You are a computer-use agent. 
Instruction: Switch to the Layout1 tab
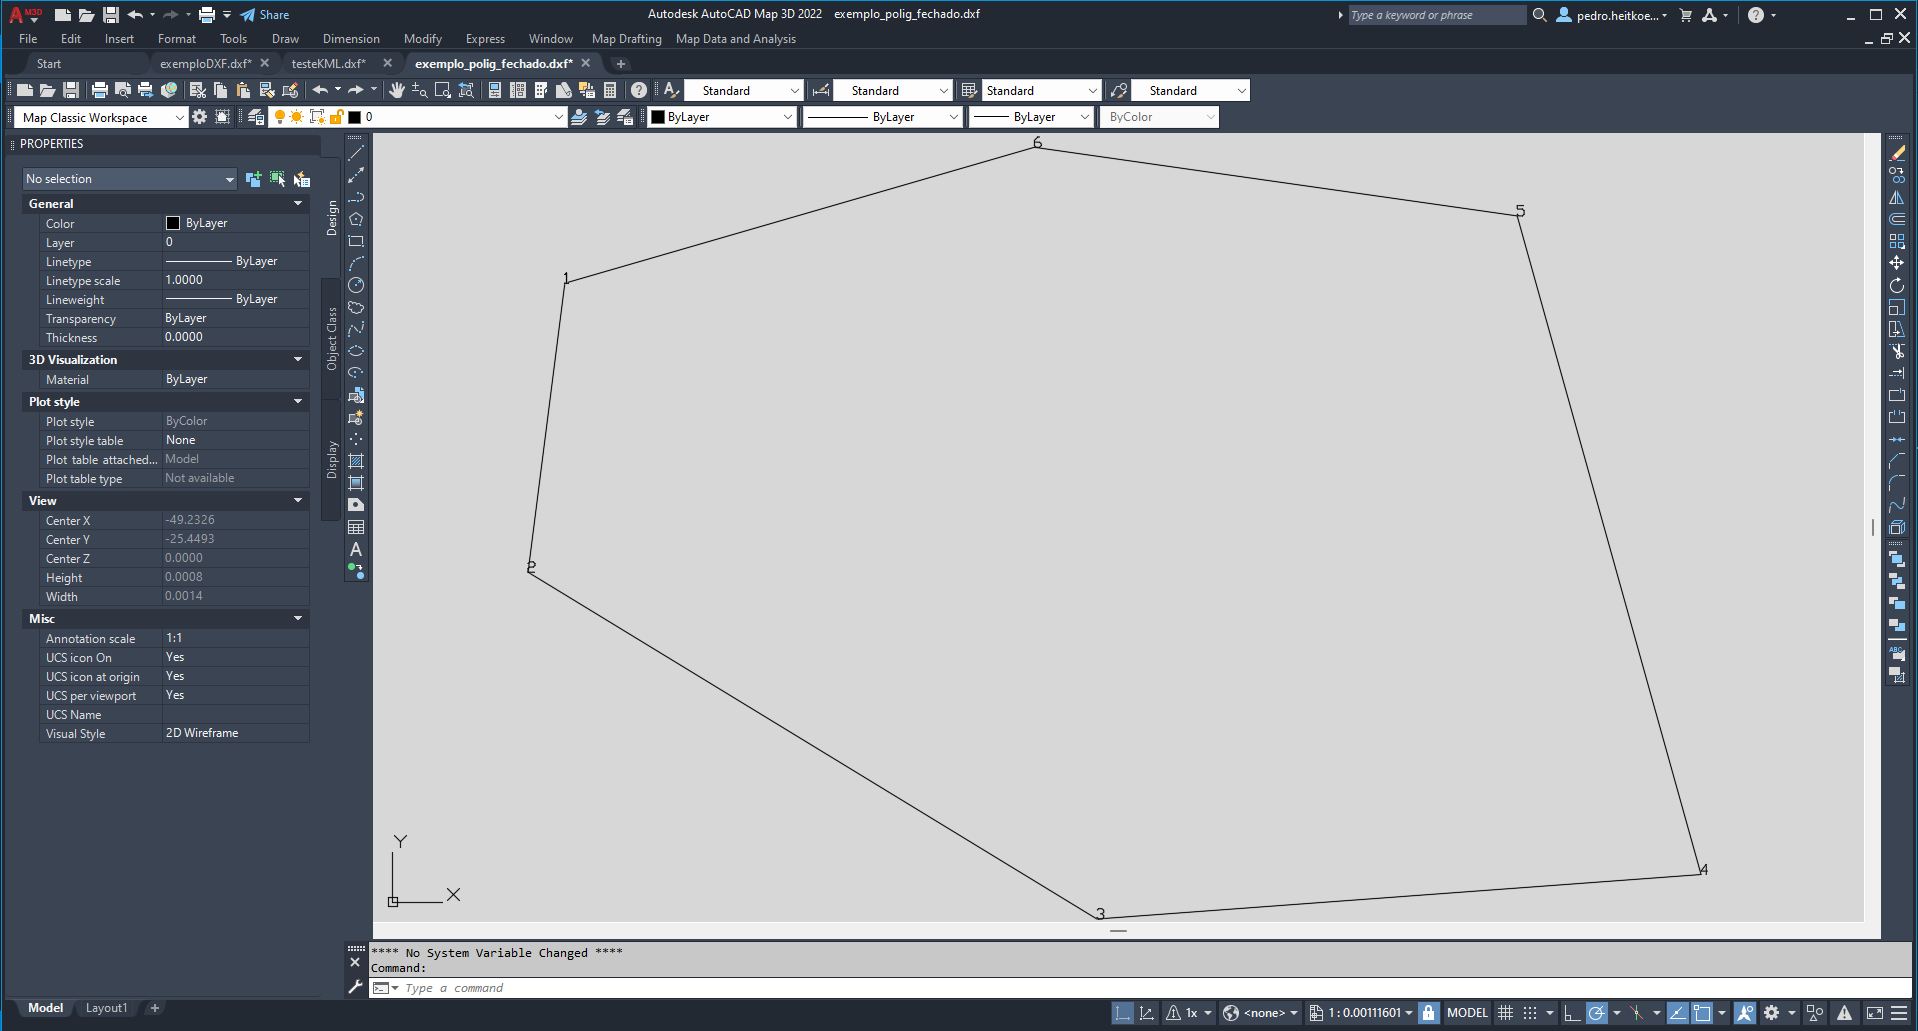coord(106,1008)
